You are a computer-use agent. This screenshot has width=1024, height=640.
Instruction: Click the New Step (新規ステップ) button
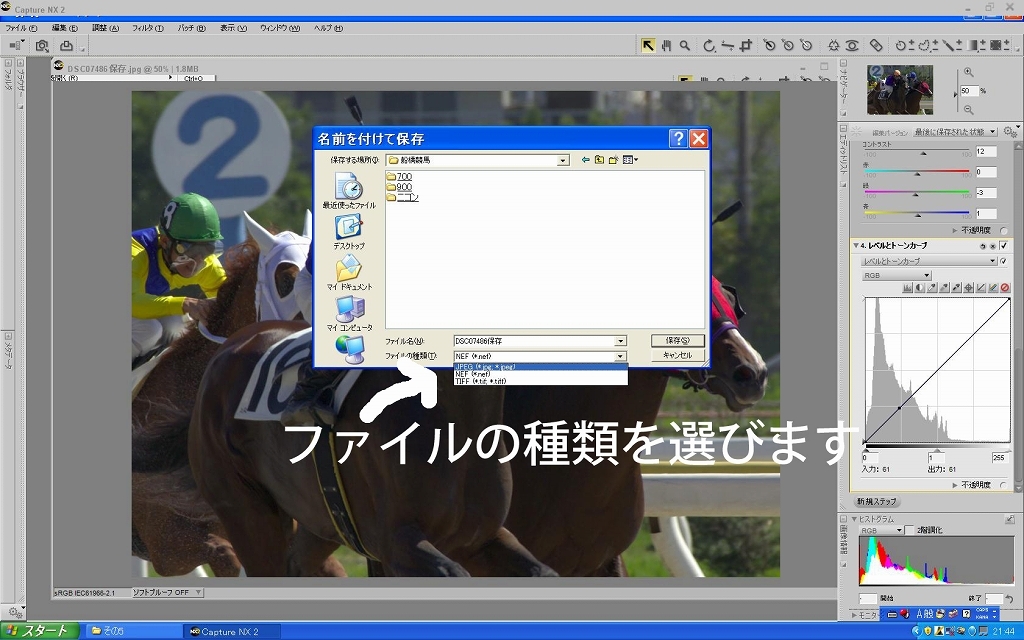(877, 502)
